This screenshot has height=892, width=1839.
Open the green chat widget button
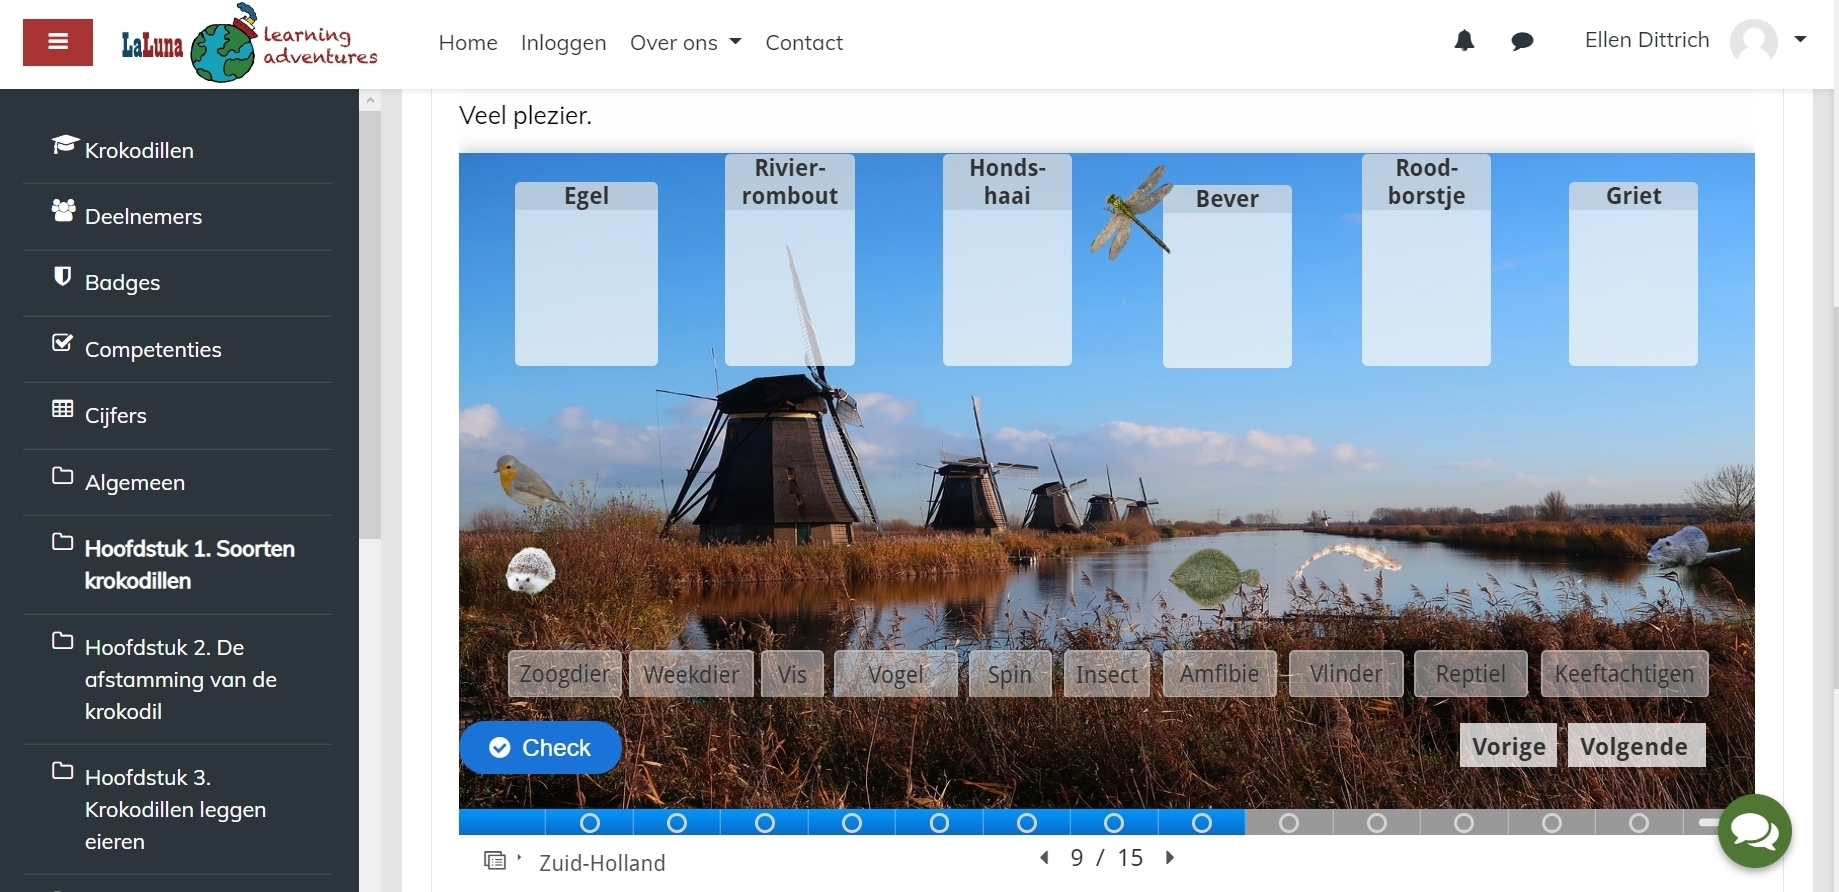(x=1755, y=831)
